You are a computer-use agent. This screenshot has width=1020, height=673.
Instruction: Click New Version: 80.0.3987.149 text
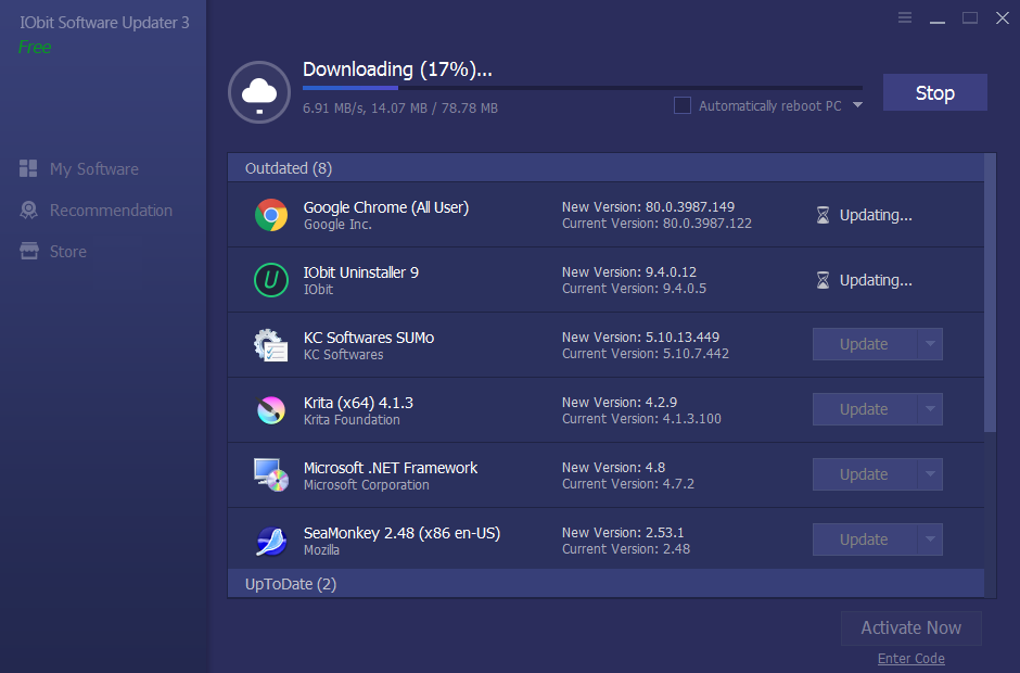[x=648, y=207]
